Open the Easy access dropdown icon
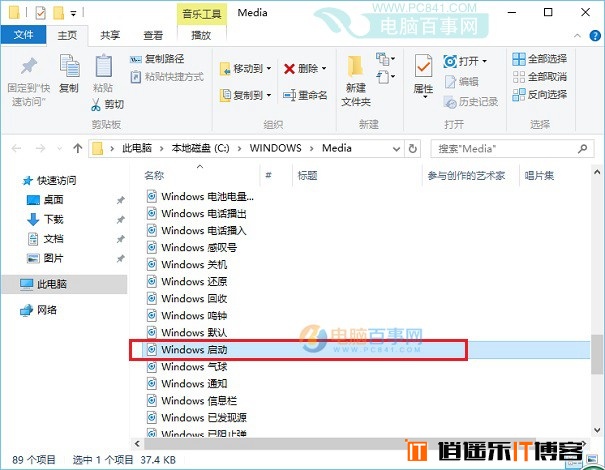Screen dimensions: 605x470 point(385,77)
